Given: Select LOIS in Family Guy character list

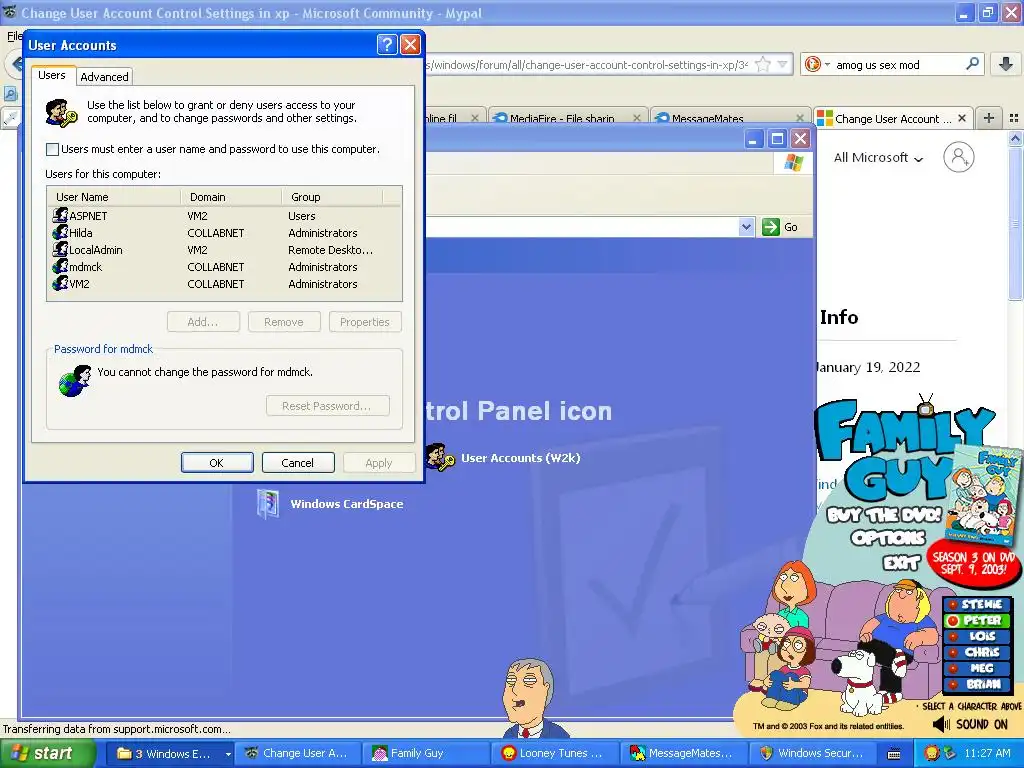Looking at the screenshot, I should click(x=976, y=636).
